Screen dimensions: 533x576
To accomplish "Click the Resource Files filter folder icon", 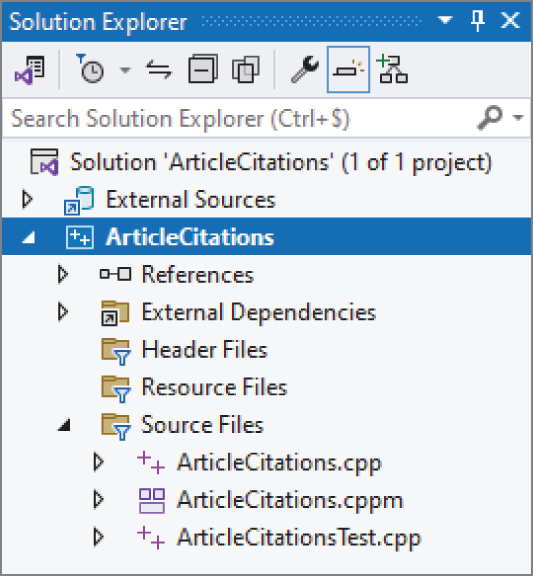I will coord(116,389).
